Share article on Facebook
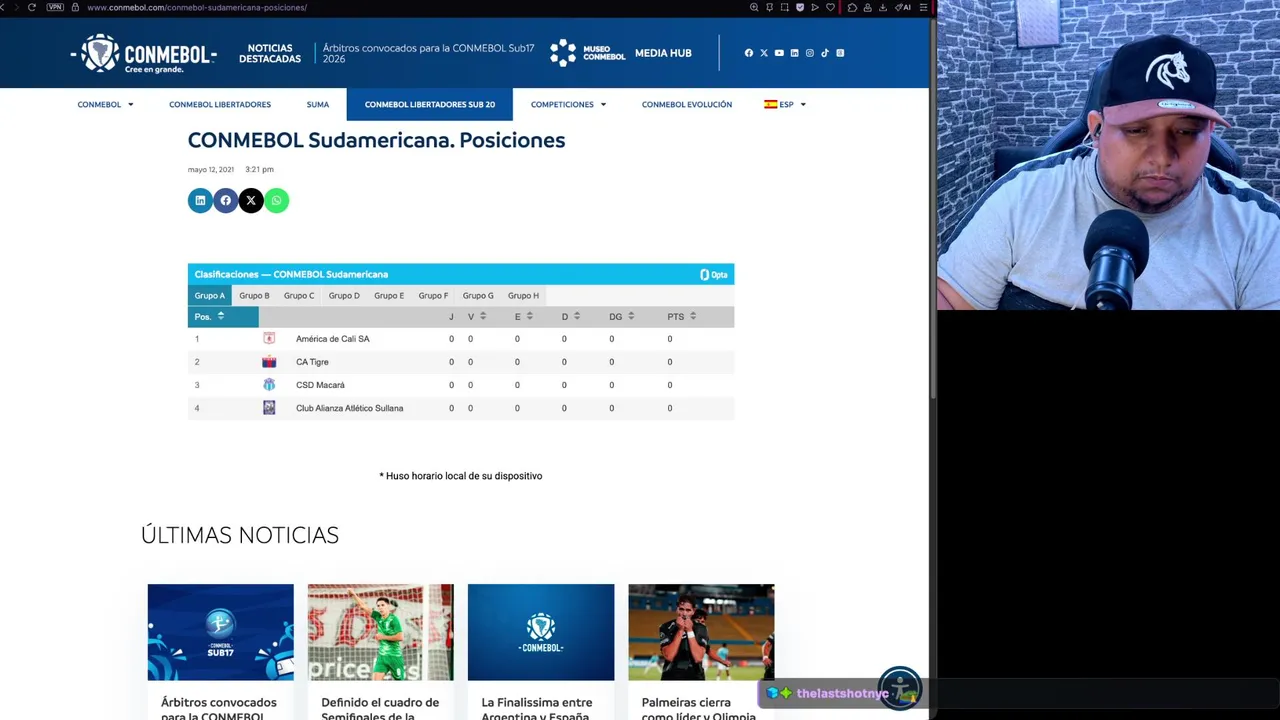This screenshot has width=1280, height=720. [x=226, y=201]
